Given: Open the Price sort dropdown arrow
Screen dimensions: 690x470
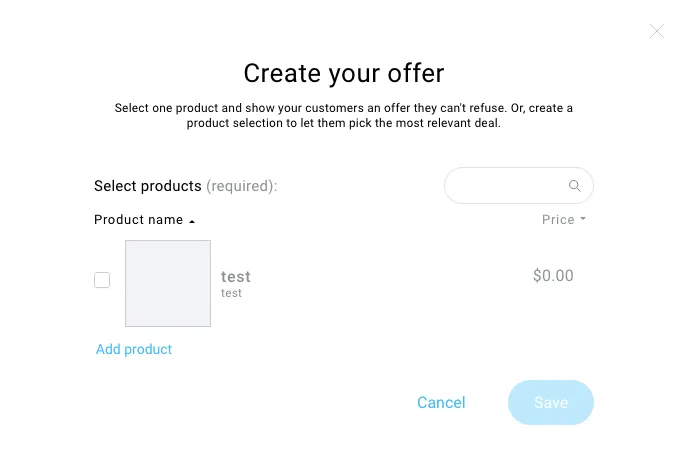Looking at the screenshot, I should pyautogui.click(x=583, y=218).
